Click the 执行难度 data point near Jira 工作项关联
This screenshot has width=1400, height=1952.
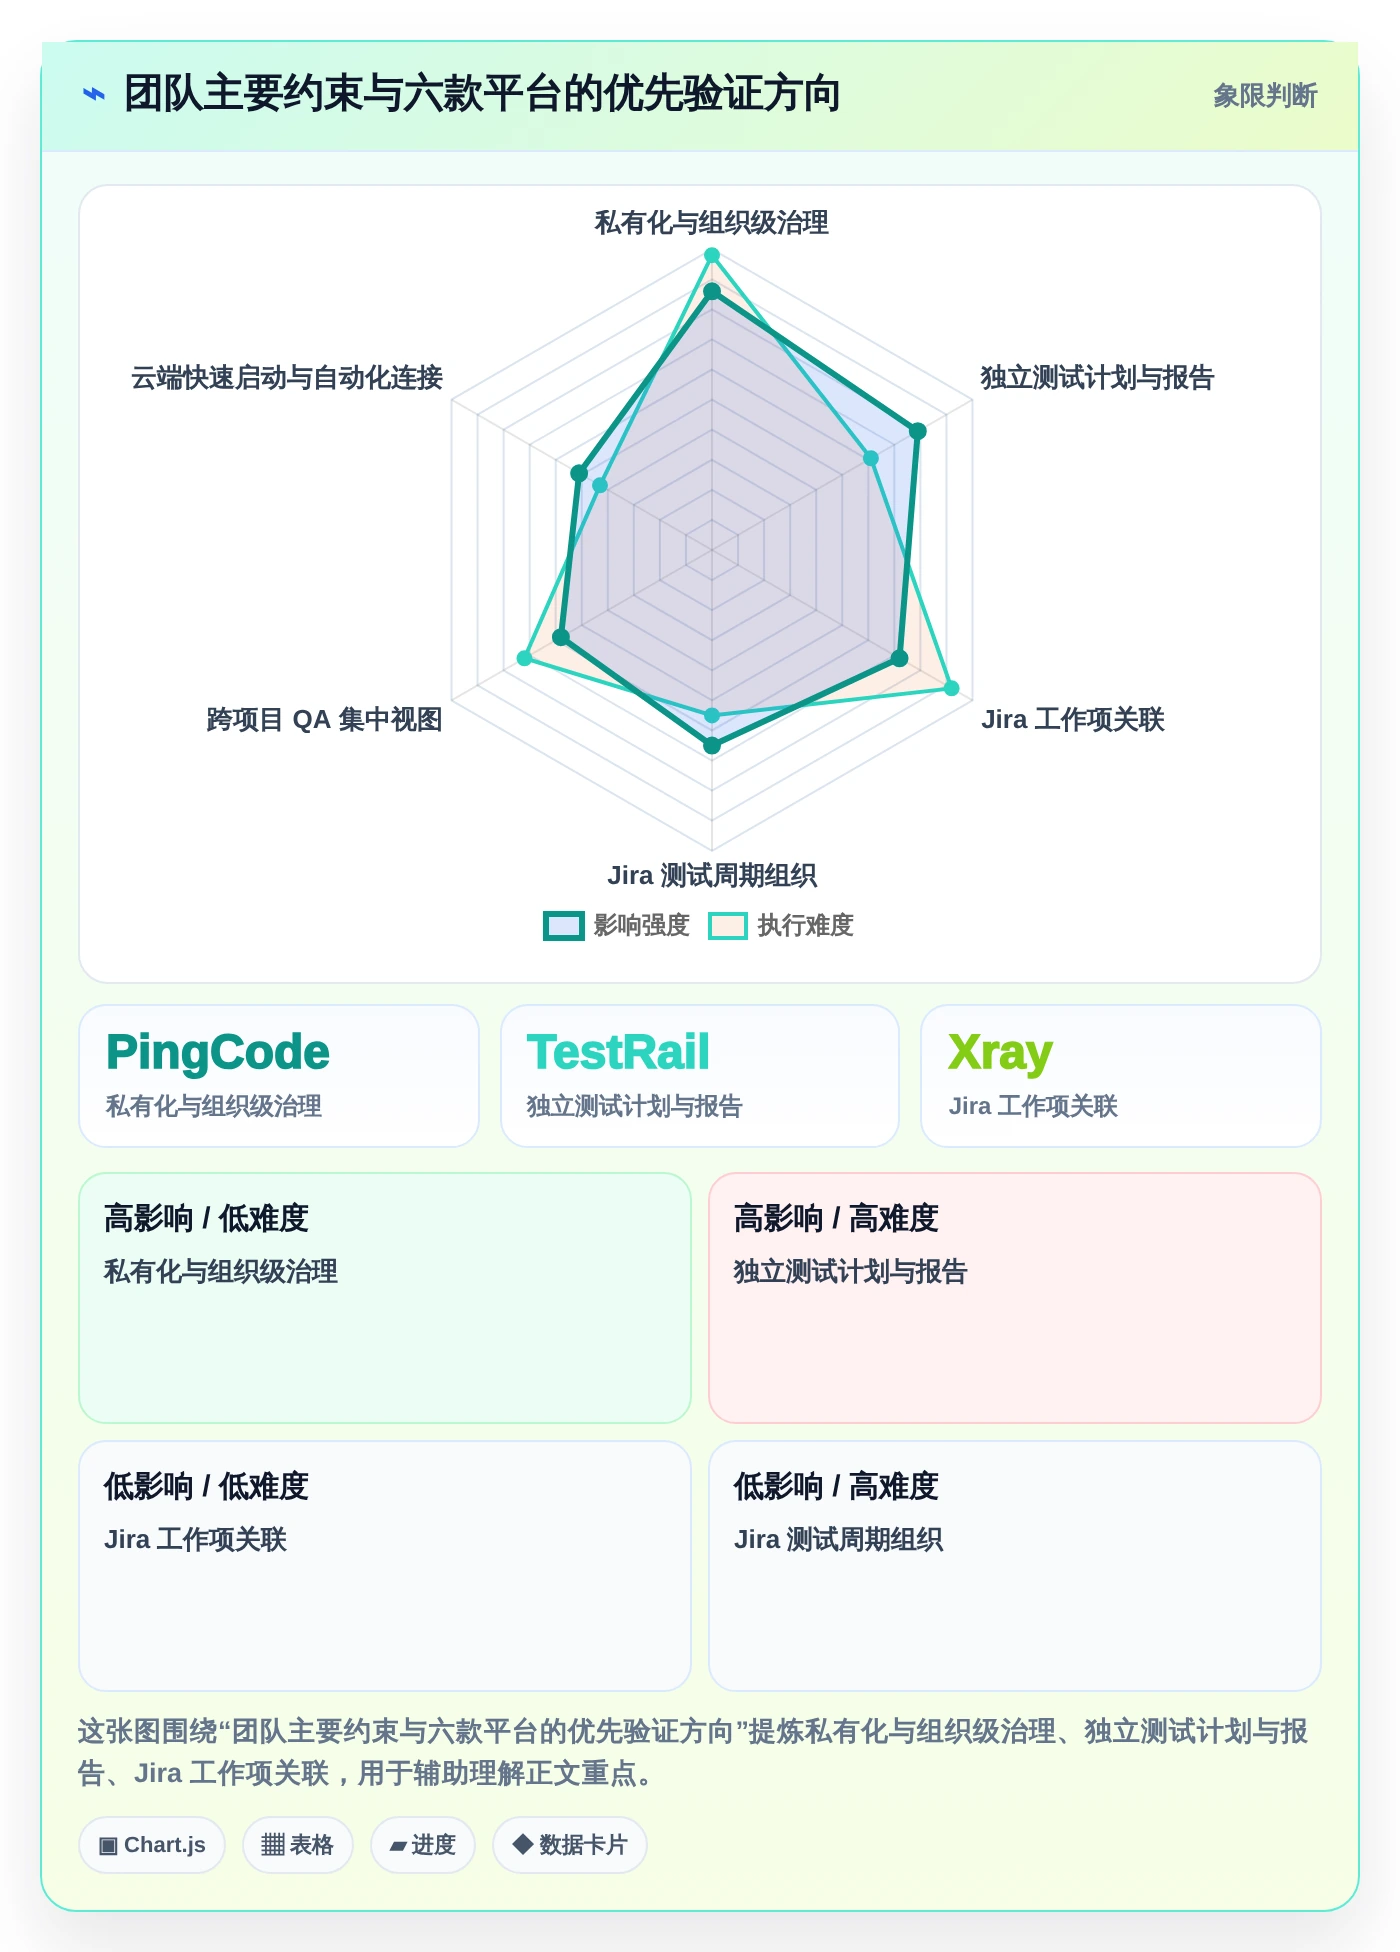pos(952,688)
